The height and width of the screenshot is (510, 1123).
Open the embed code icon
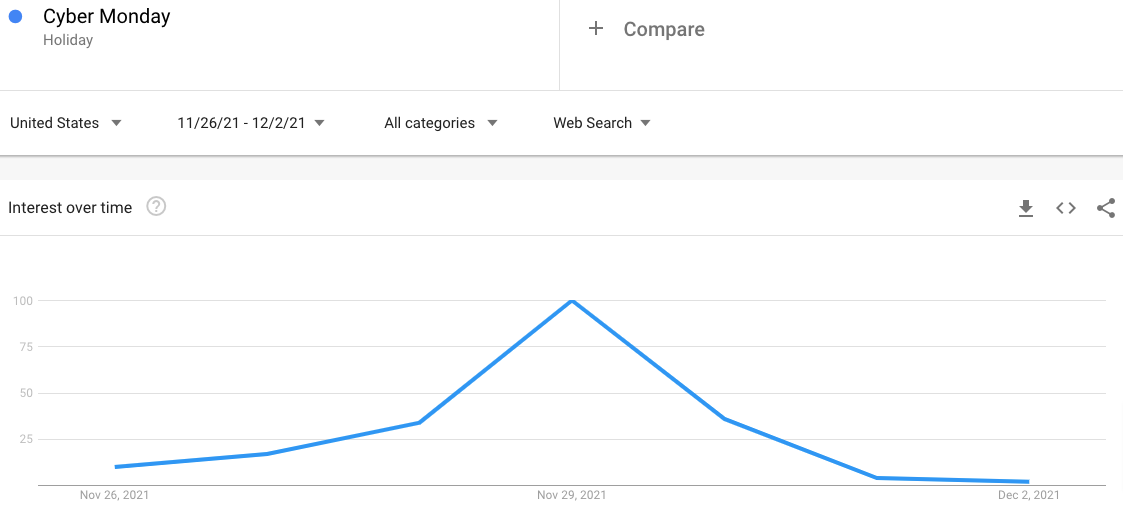(1066, 208)
